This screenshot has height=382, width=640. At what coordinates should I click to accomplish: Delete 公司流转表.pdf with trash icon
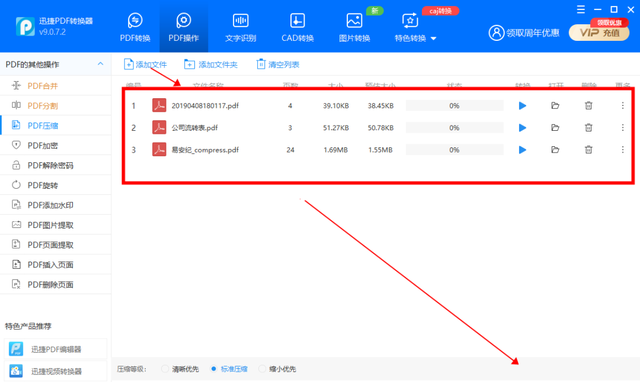(x=589, y=128)
